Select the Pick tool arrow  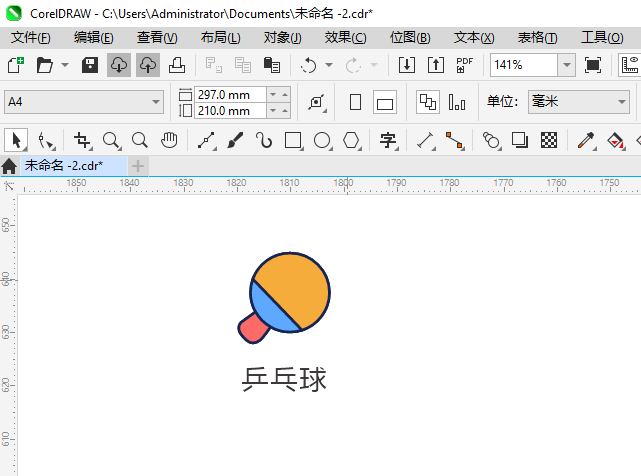[16, 140]
